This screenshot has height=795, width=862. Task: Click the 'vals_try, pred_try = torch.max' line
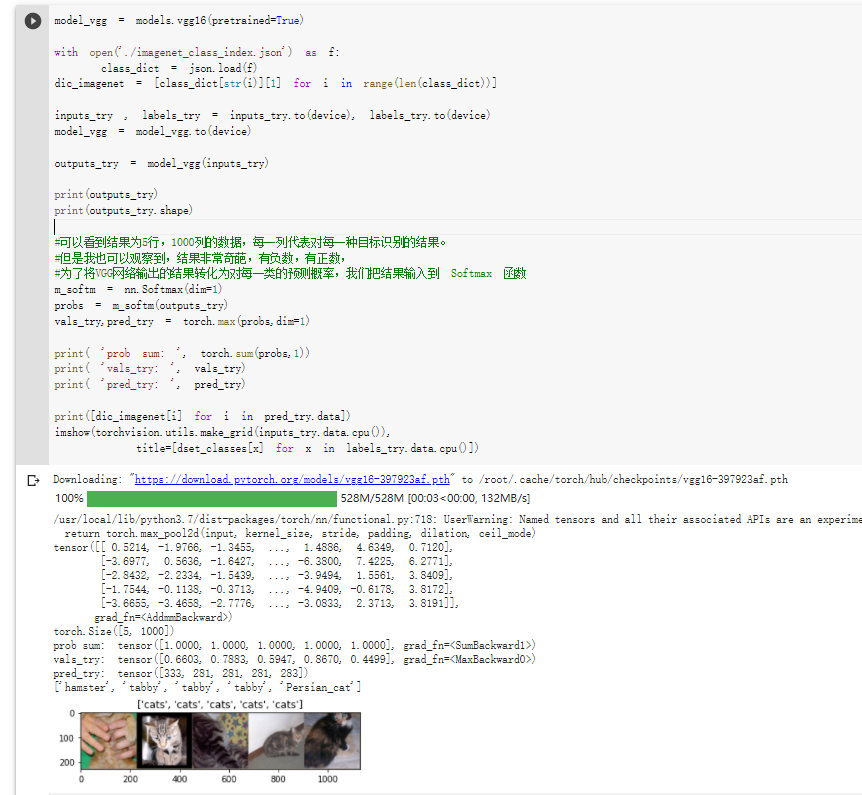pyautogui.click(x=181, y=321)
